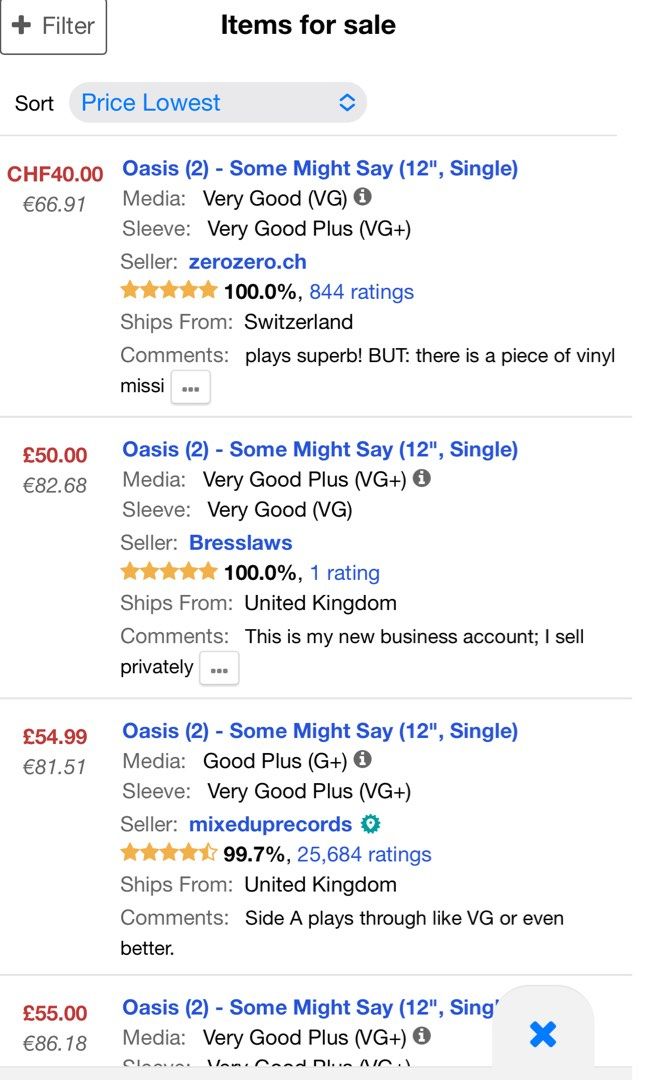The image size is (648, 1080).
Task: Click the 1 rating link for Bresslaws
Action: click(346, 571)
